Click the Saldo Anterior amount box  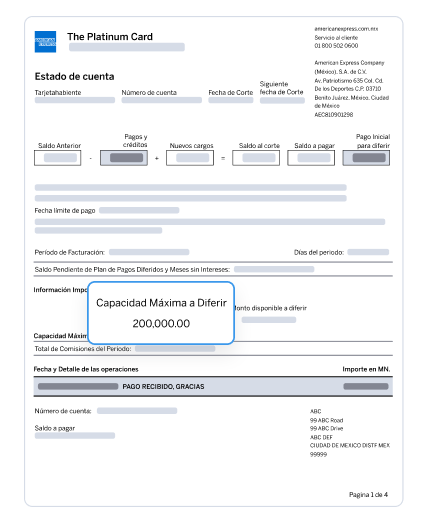tap(58, 158)
